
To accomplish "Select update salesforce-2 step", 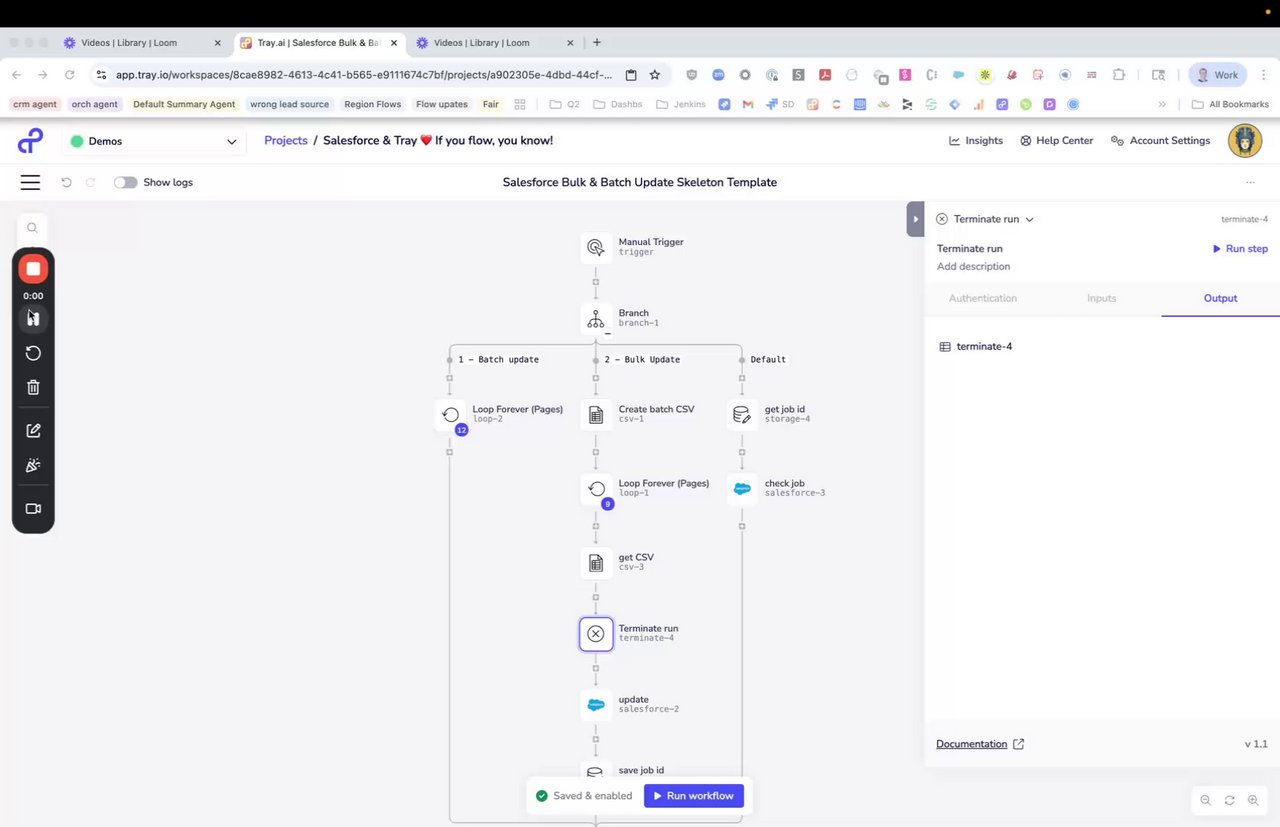I will tap(596, 704).
